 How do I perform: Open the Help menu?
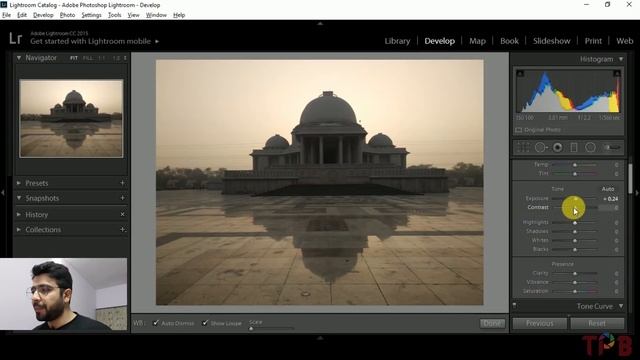179,15
